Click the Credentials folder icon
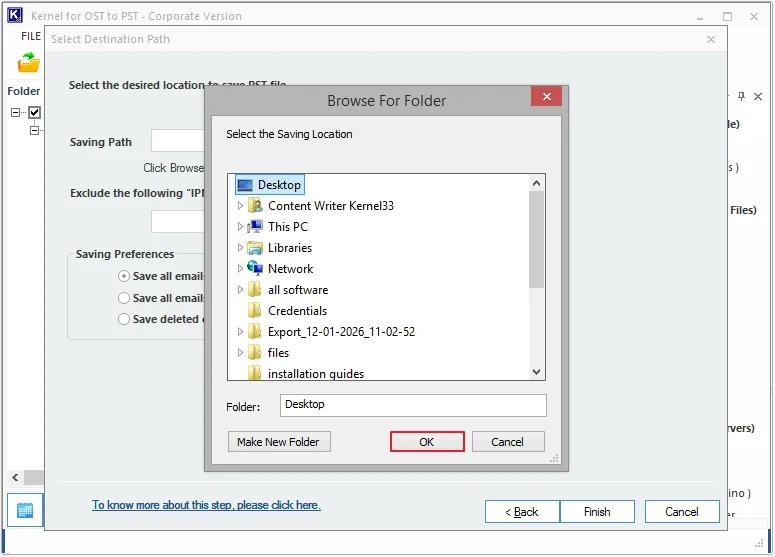This screenshot has width=775, height=557. click(255, 310)
